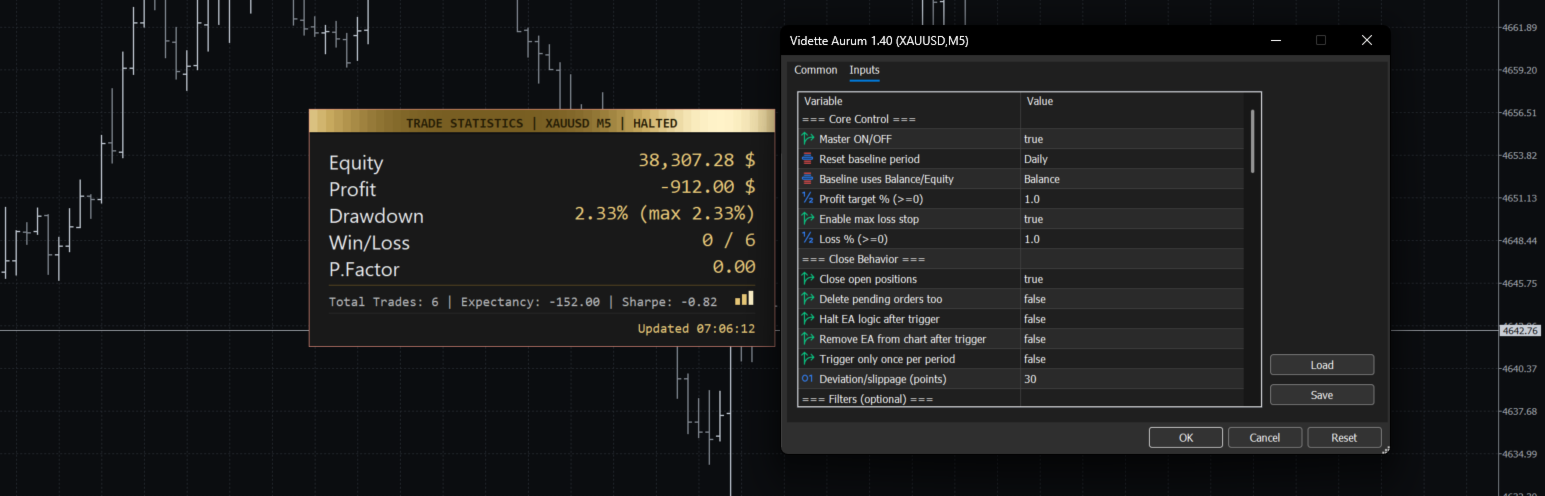Click the Master ON/OFF boolean type icon

808,139
